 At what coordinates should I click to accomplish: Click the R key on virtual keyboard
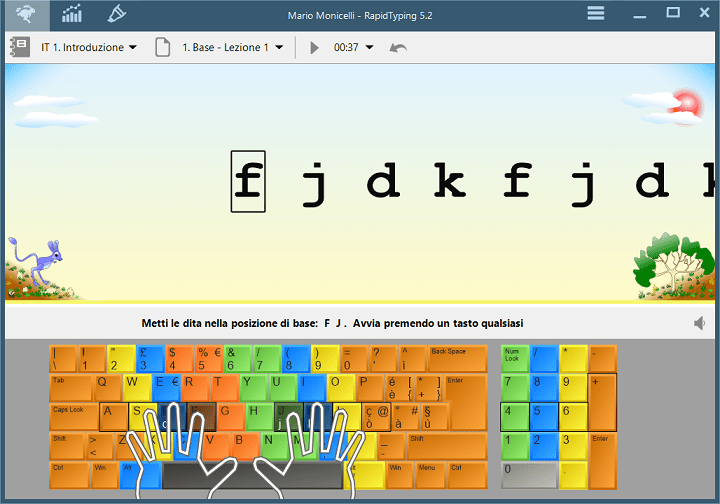point(195,387)
